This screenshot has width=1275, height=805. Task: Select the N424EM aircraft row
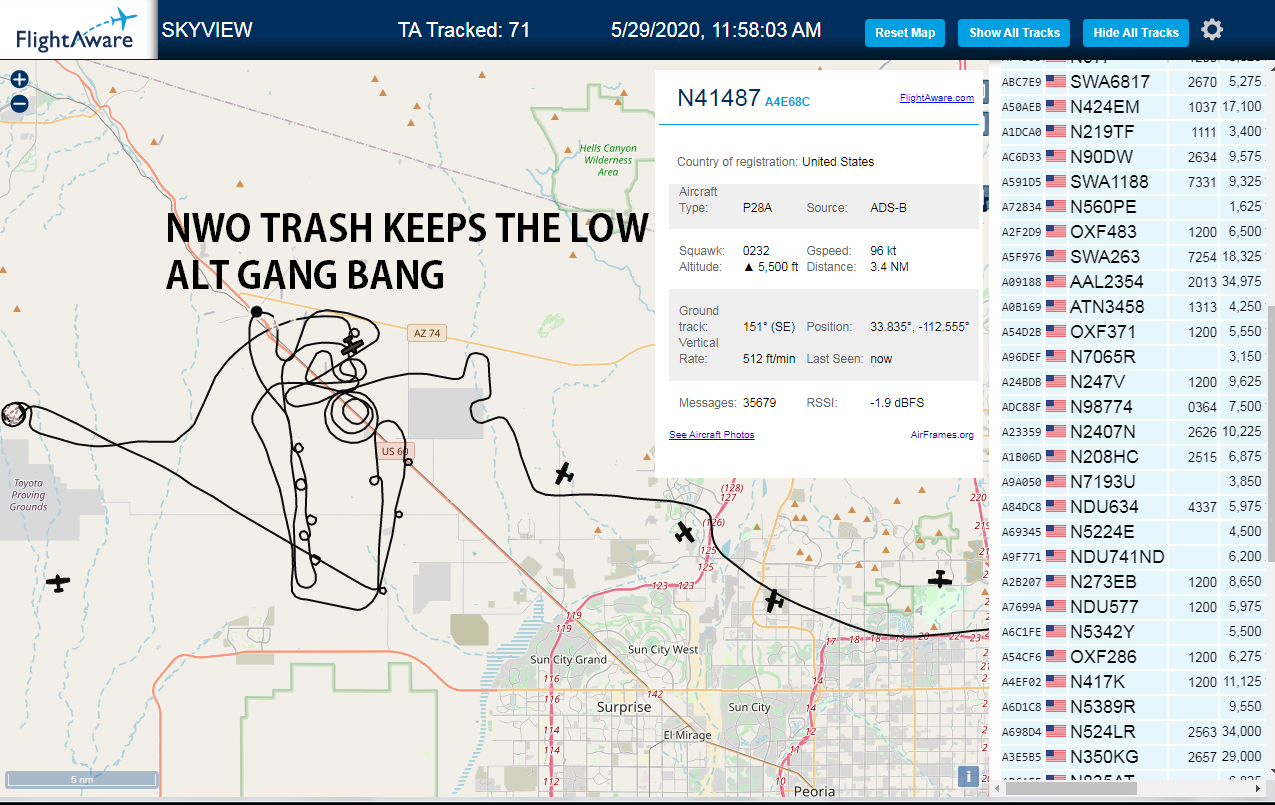(x=1133, y=107)
